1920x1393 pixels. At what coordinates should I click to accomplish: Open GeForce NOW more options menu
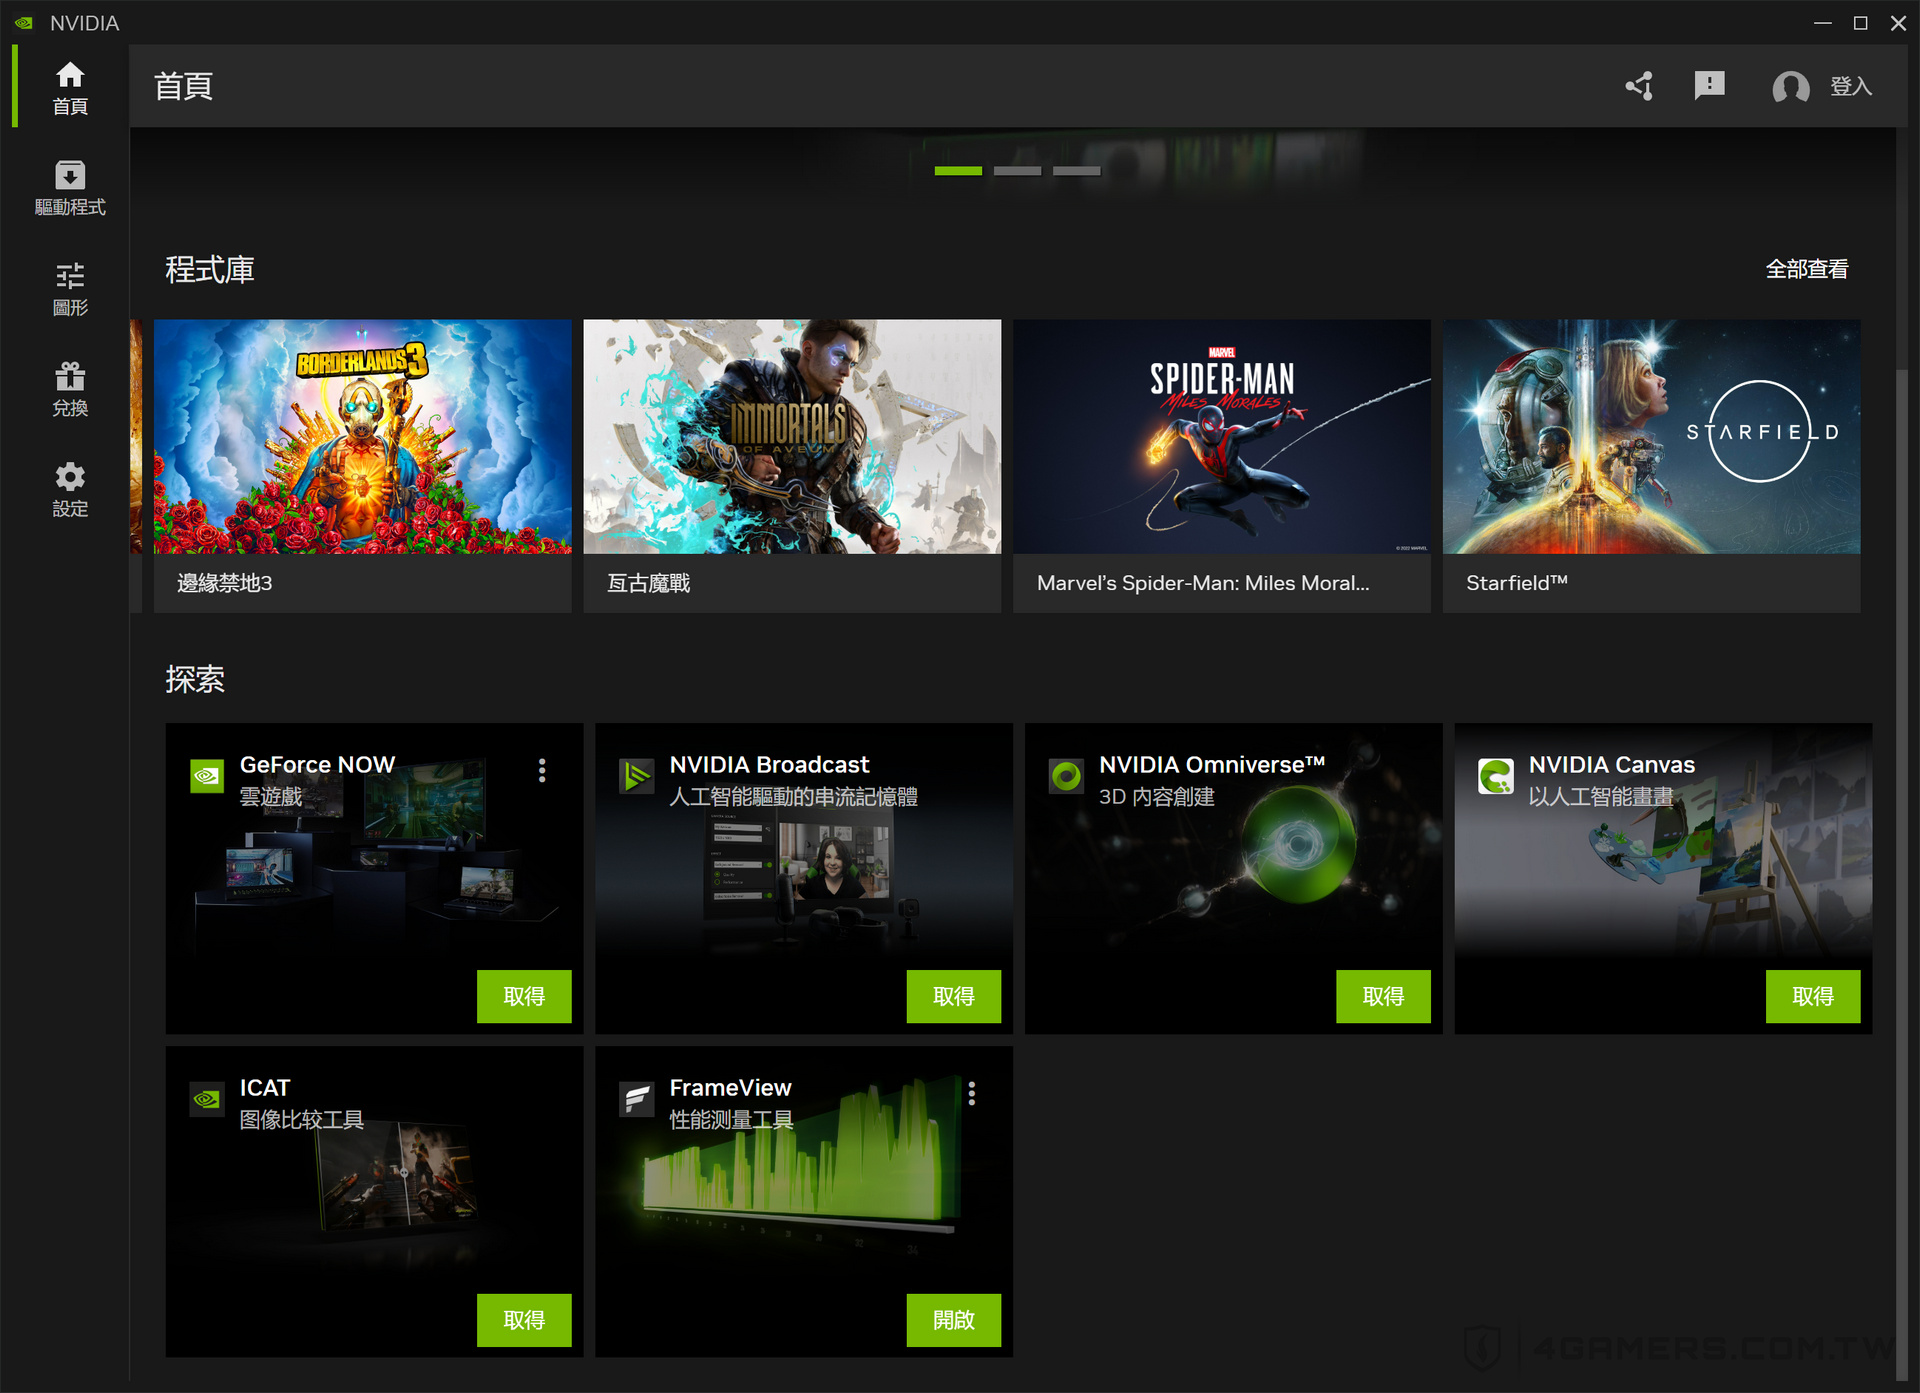(x=542, y=770)
